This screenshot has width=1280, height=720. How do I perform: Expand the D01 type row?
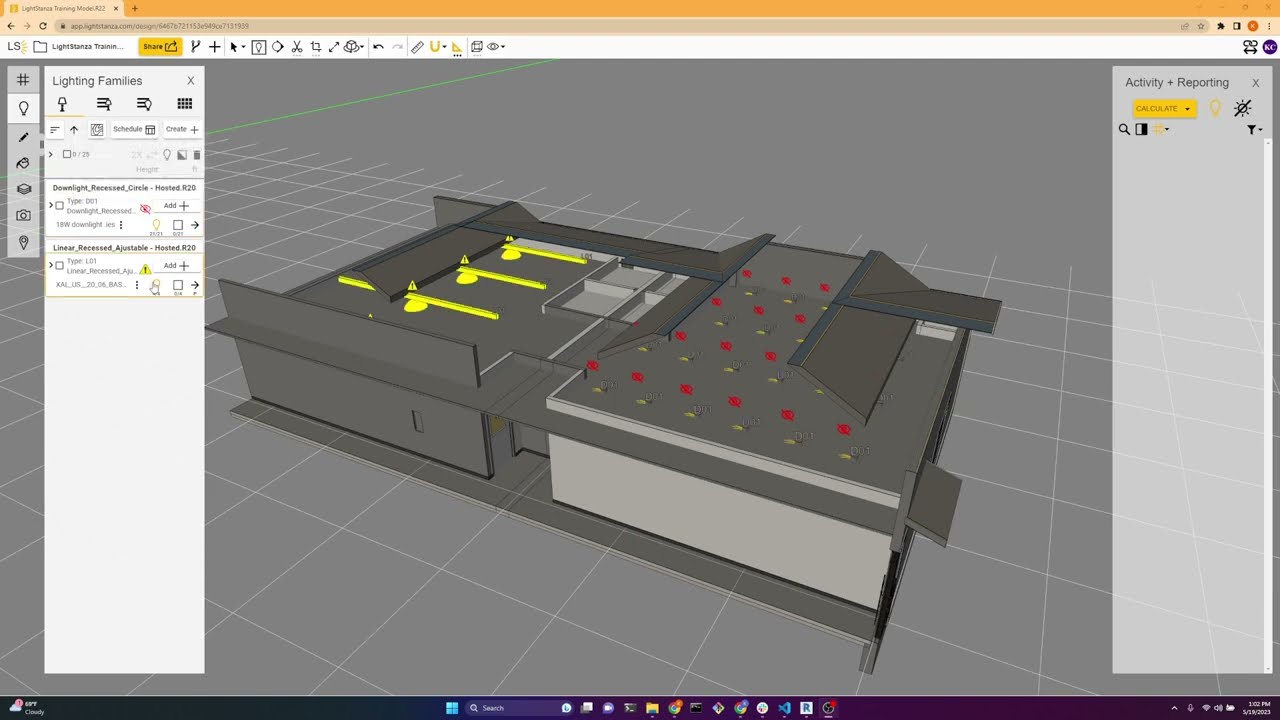pyautogui.click(x=51, y=206)
